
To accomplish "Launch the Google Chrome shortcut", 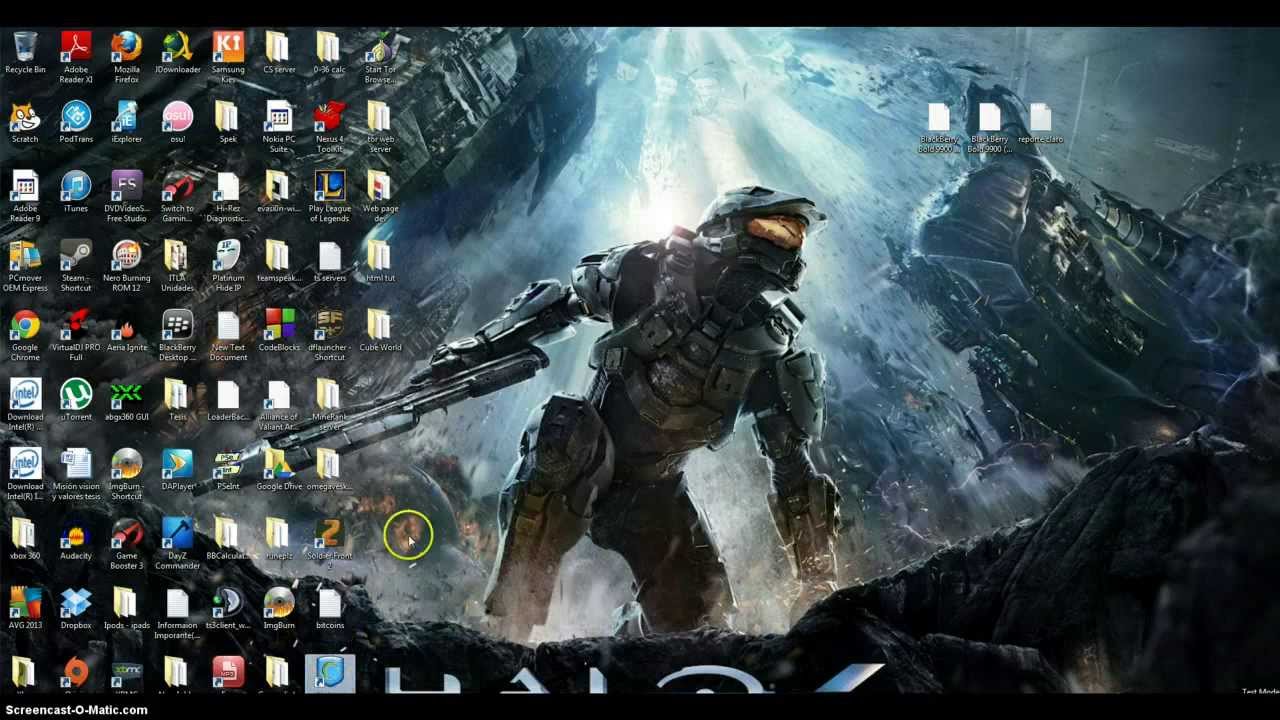I will tap(25, 336).
